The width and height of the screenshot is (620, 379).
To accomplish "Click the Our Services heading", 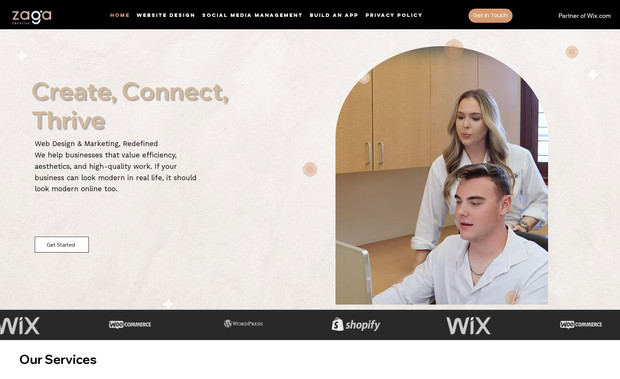I will point(58,360).
